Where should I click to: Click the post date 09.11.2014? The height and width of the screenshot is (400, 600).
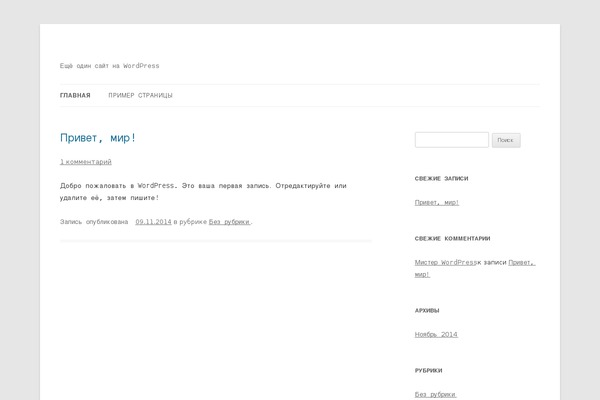pos(153,222)
